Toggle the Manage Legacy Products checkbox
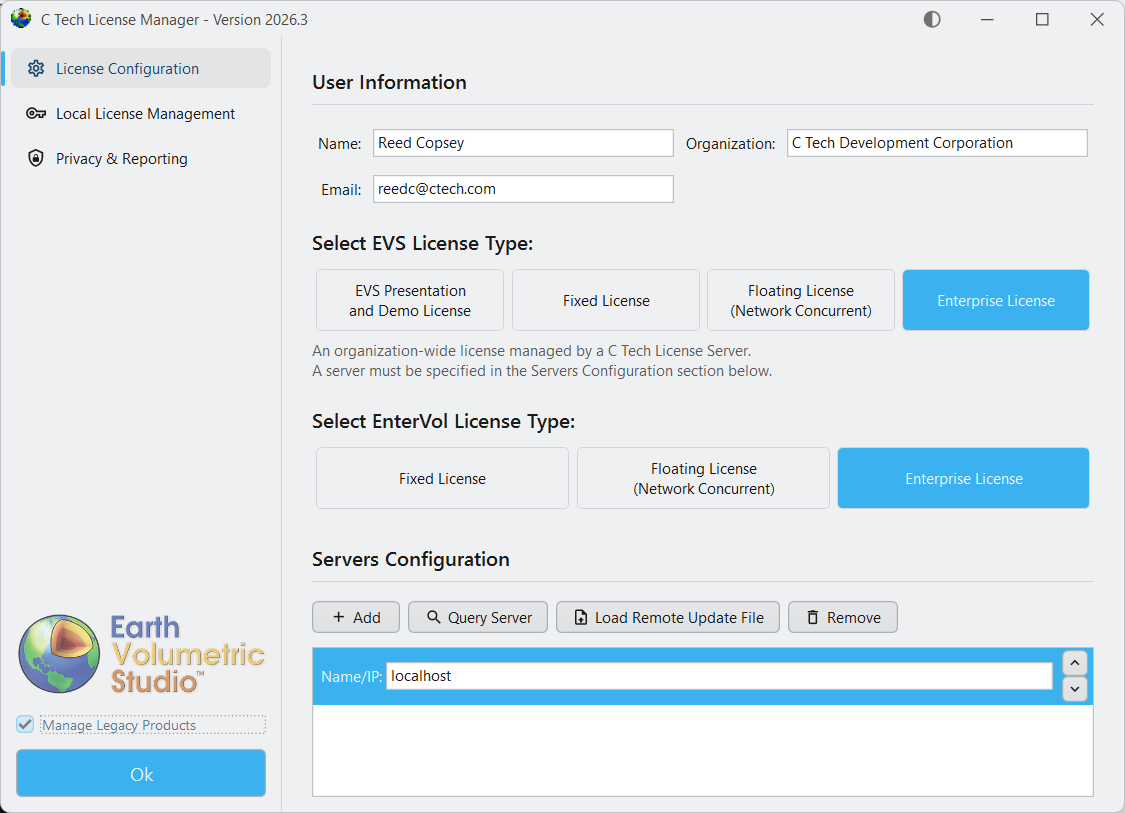 [23, 724]
